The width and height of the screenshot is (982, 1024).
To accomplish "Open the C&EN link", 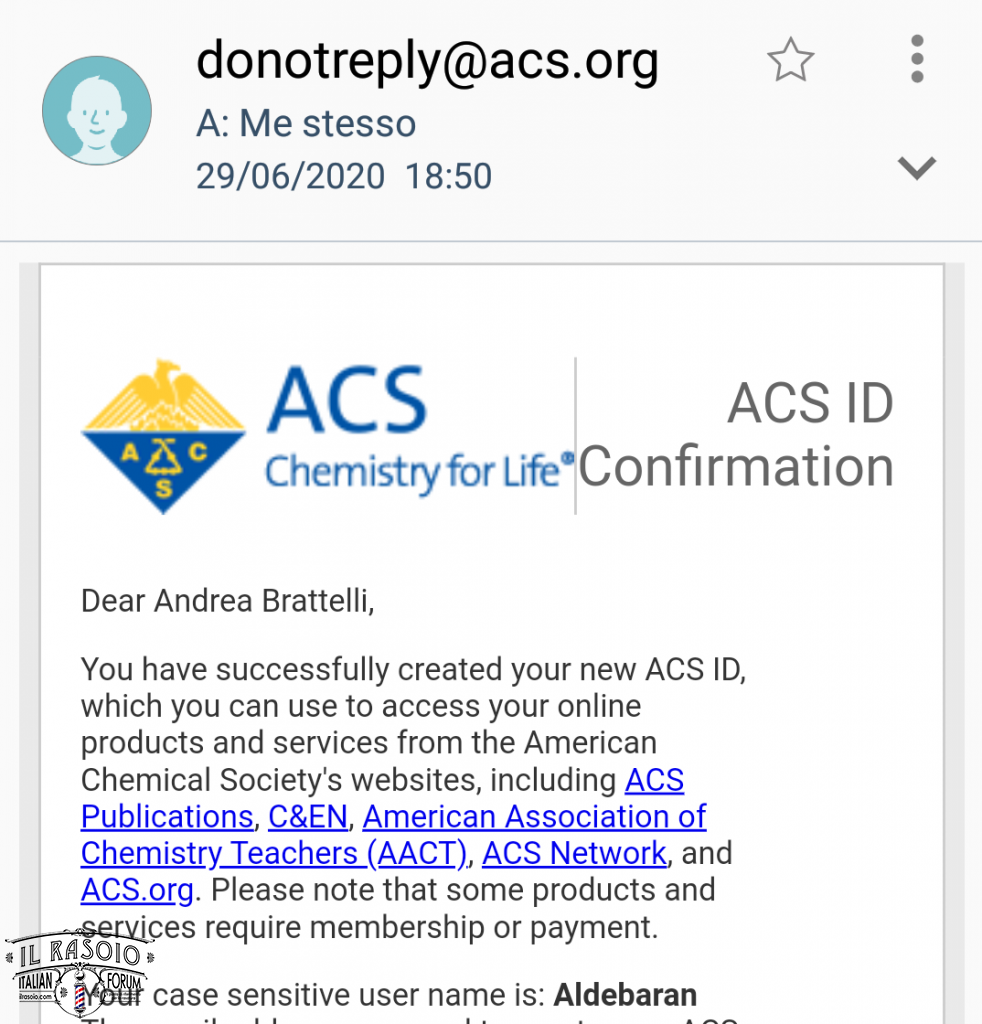I will pos(308,816).
